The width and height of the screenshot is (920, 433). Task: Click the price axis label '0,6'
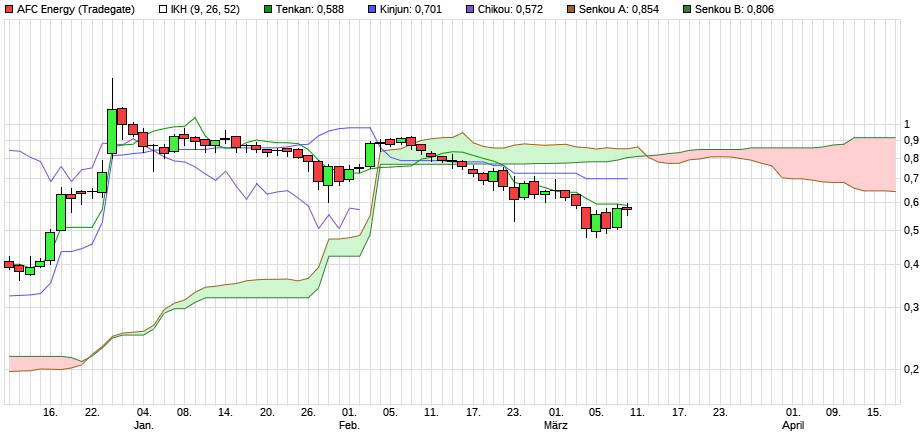click(911, 202)
